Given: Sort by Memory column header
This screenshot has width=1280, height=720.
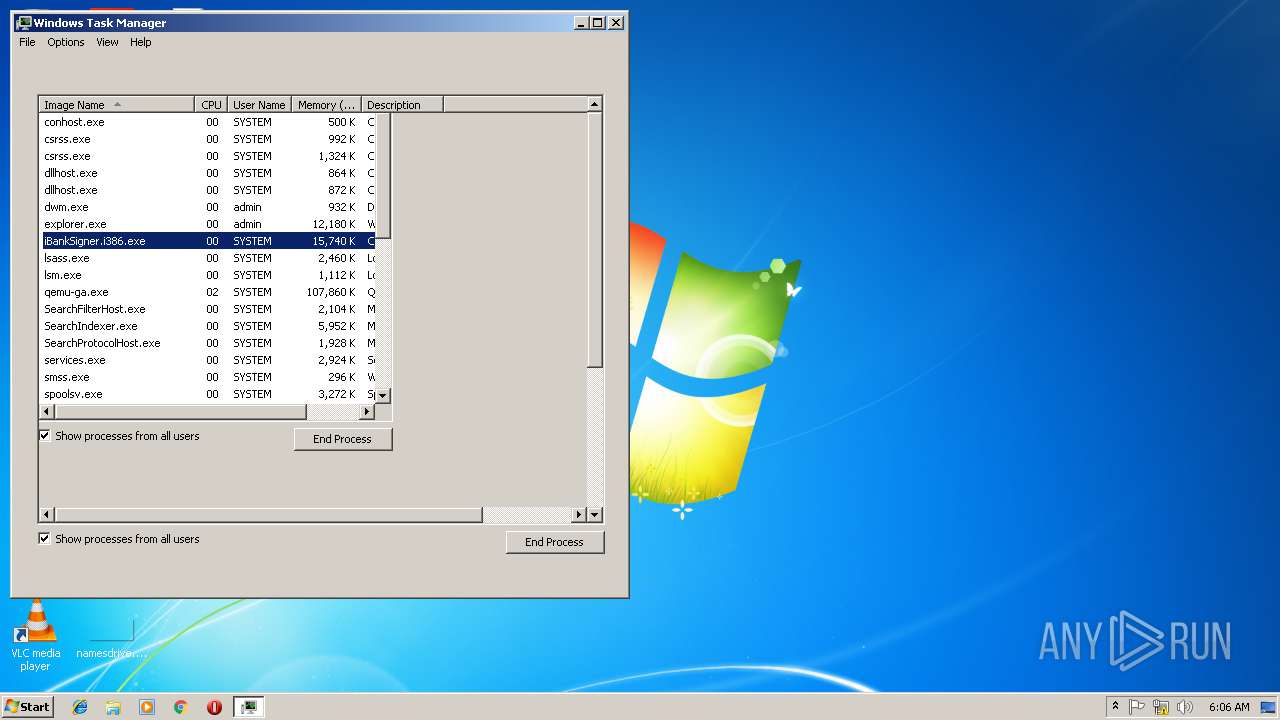Looking at the screenshot, I should 326,105.
